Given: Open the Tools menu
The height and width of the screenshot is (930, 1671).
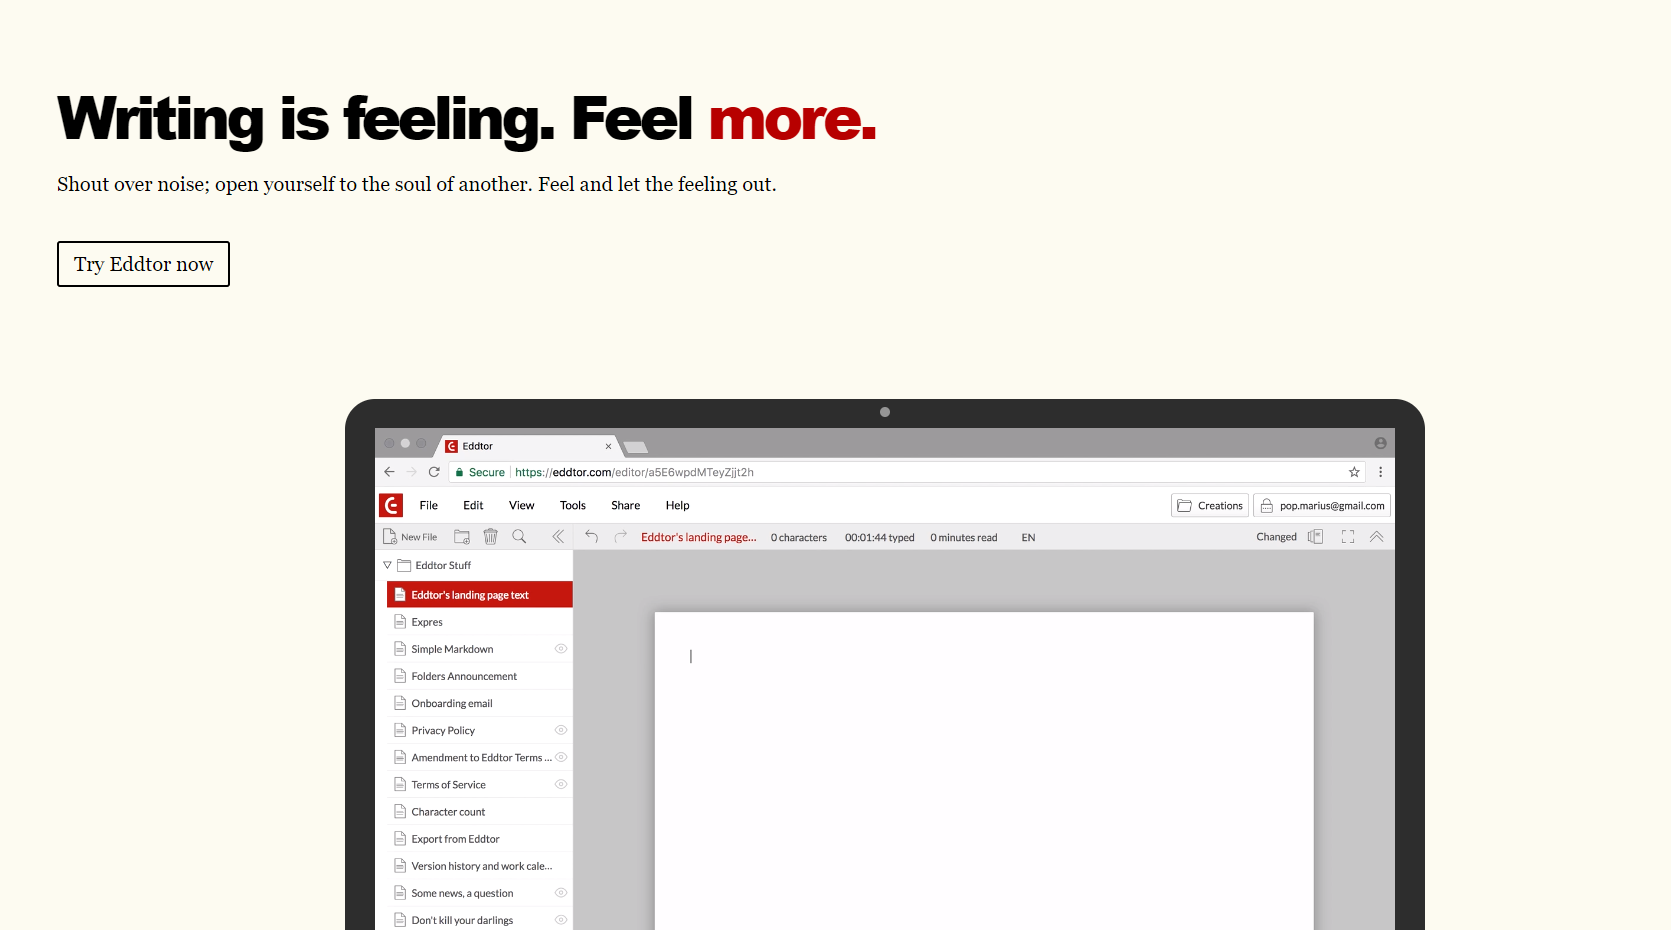Looking at the screenshot, I should pyautogui.click(x=573, y=505).
